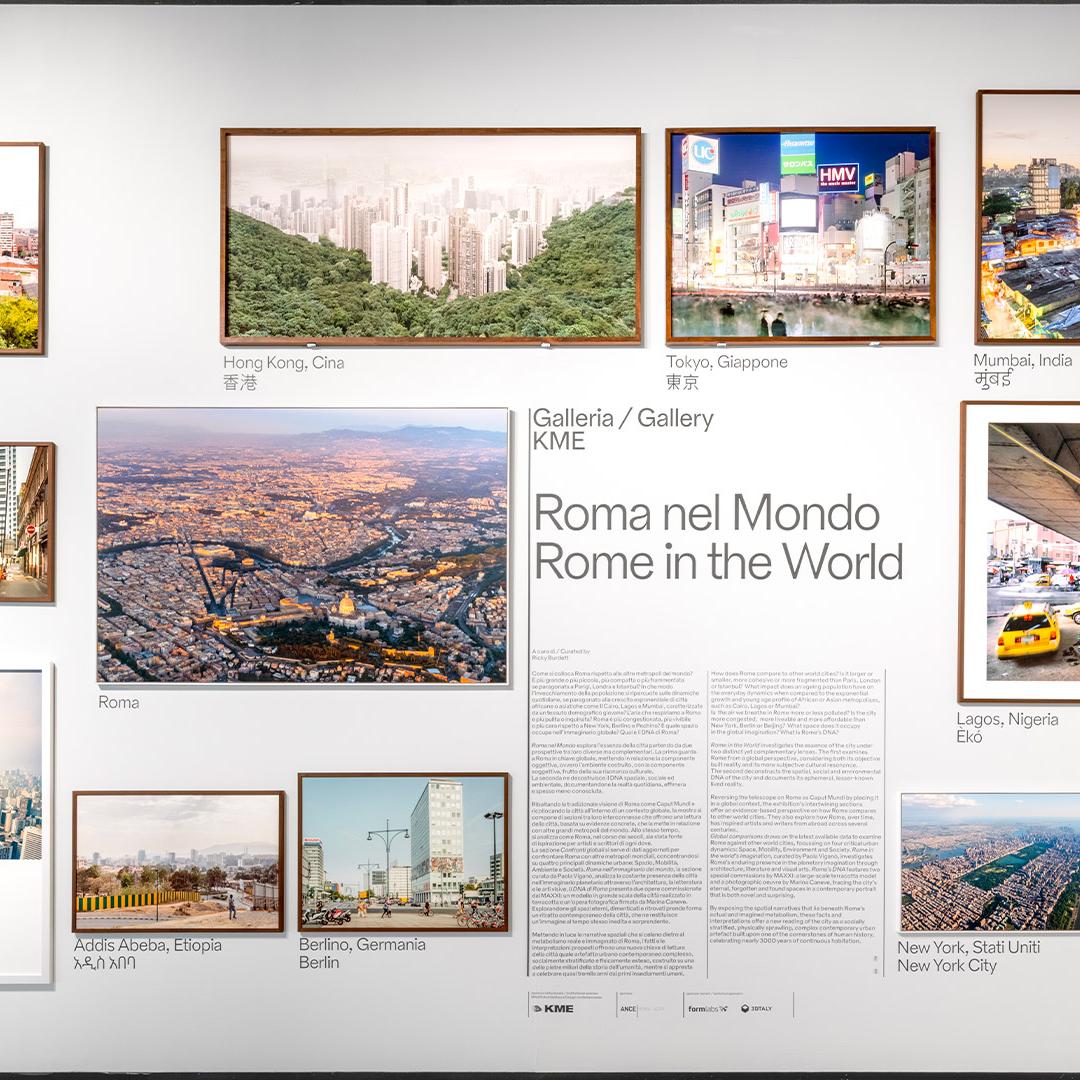Click the 'Roma' caption under aerial photo
The image size is (1080, 1080).
tap(118, 703)
